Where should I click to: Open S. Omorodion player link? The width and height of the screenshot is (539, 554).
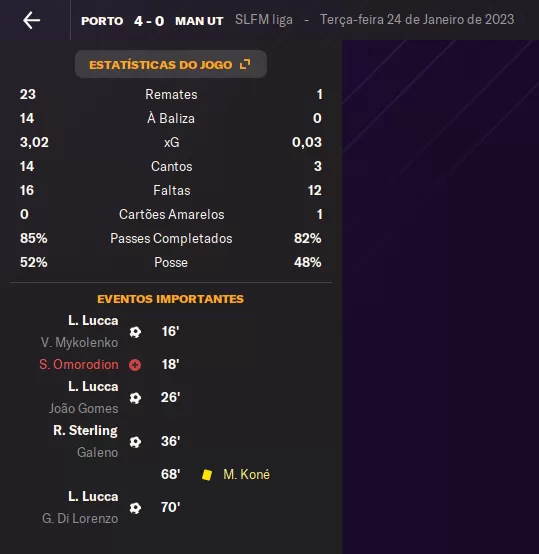[79, 365]
